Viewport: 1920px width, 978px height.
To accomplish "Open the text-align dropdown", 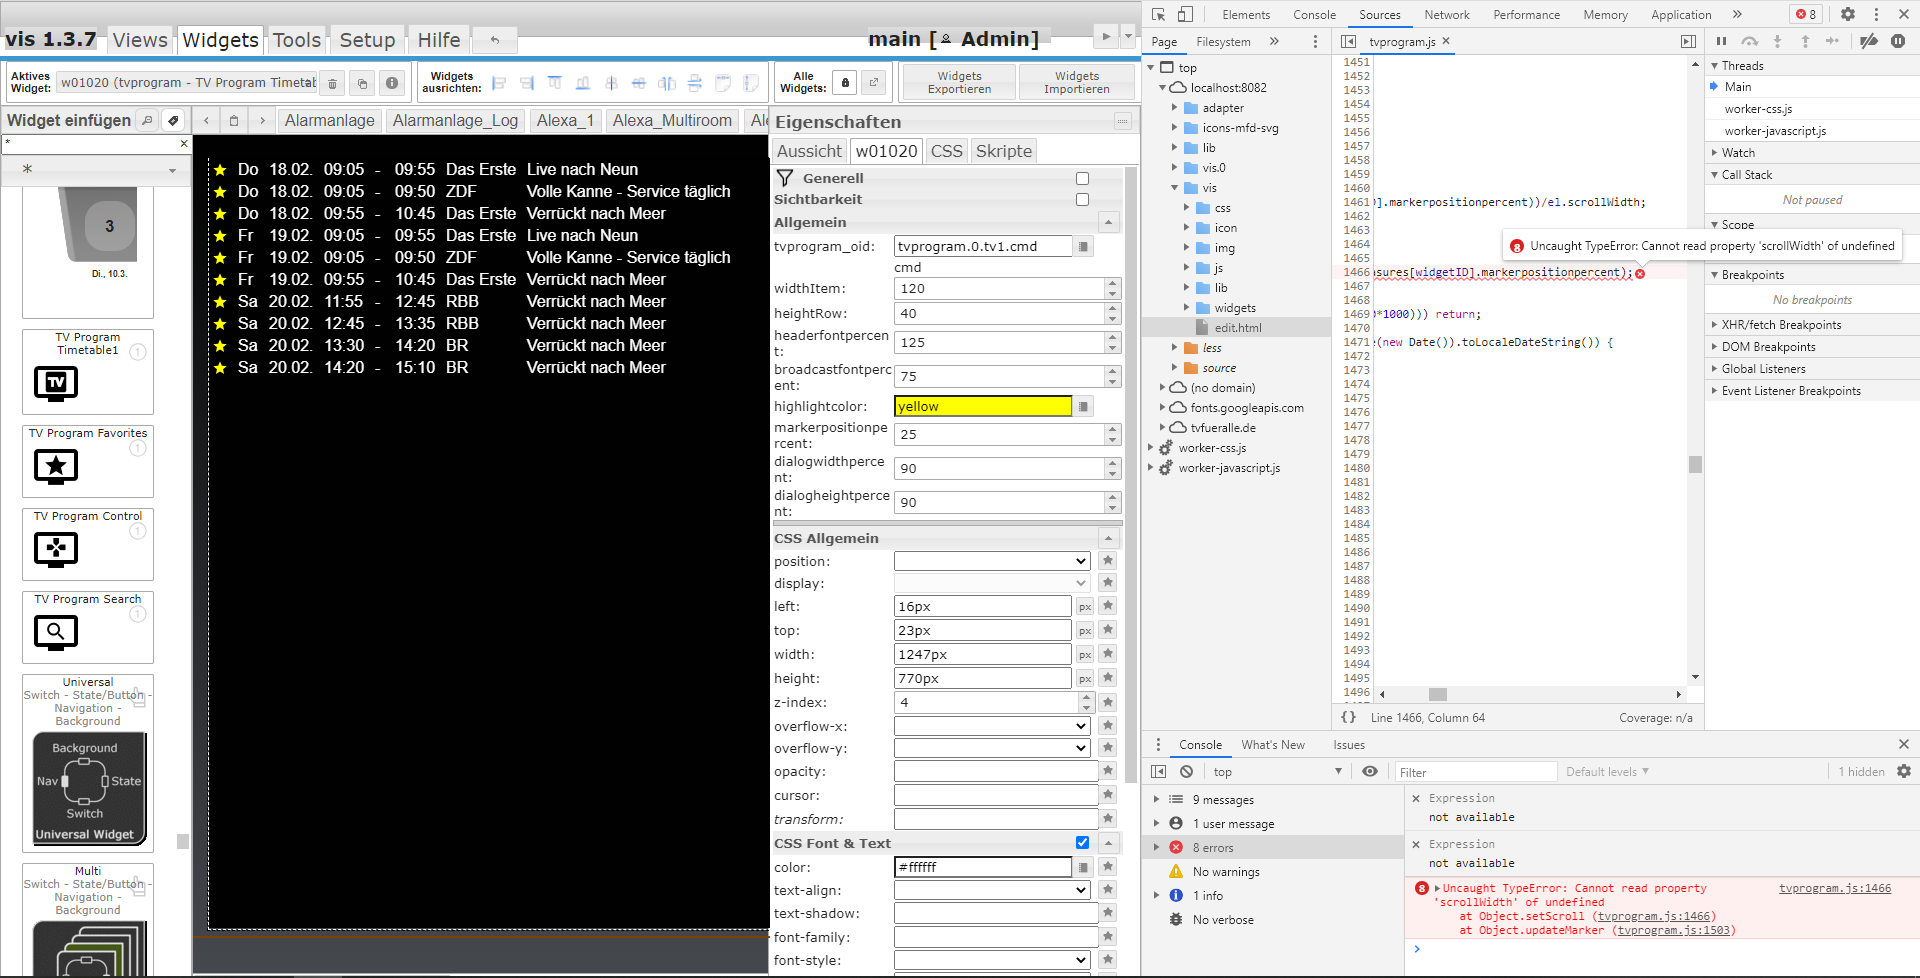I will (992, 890).
